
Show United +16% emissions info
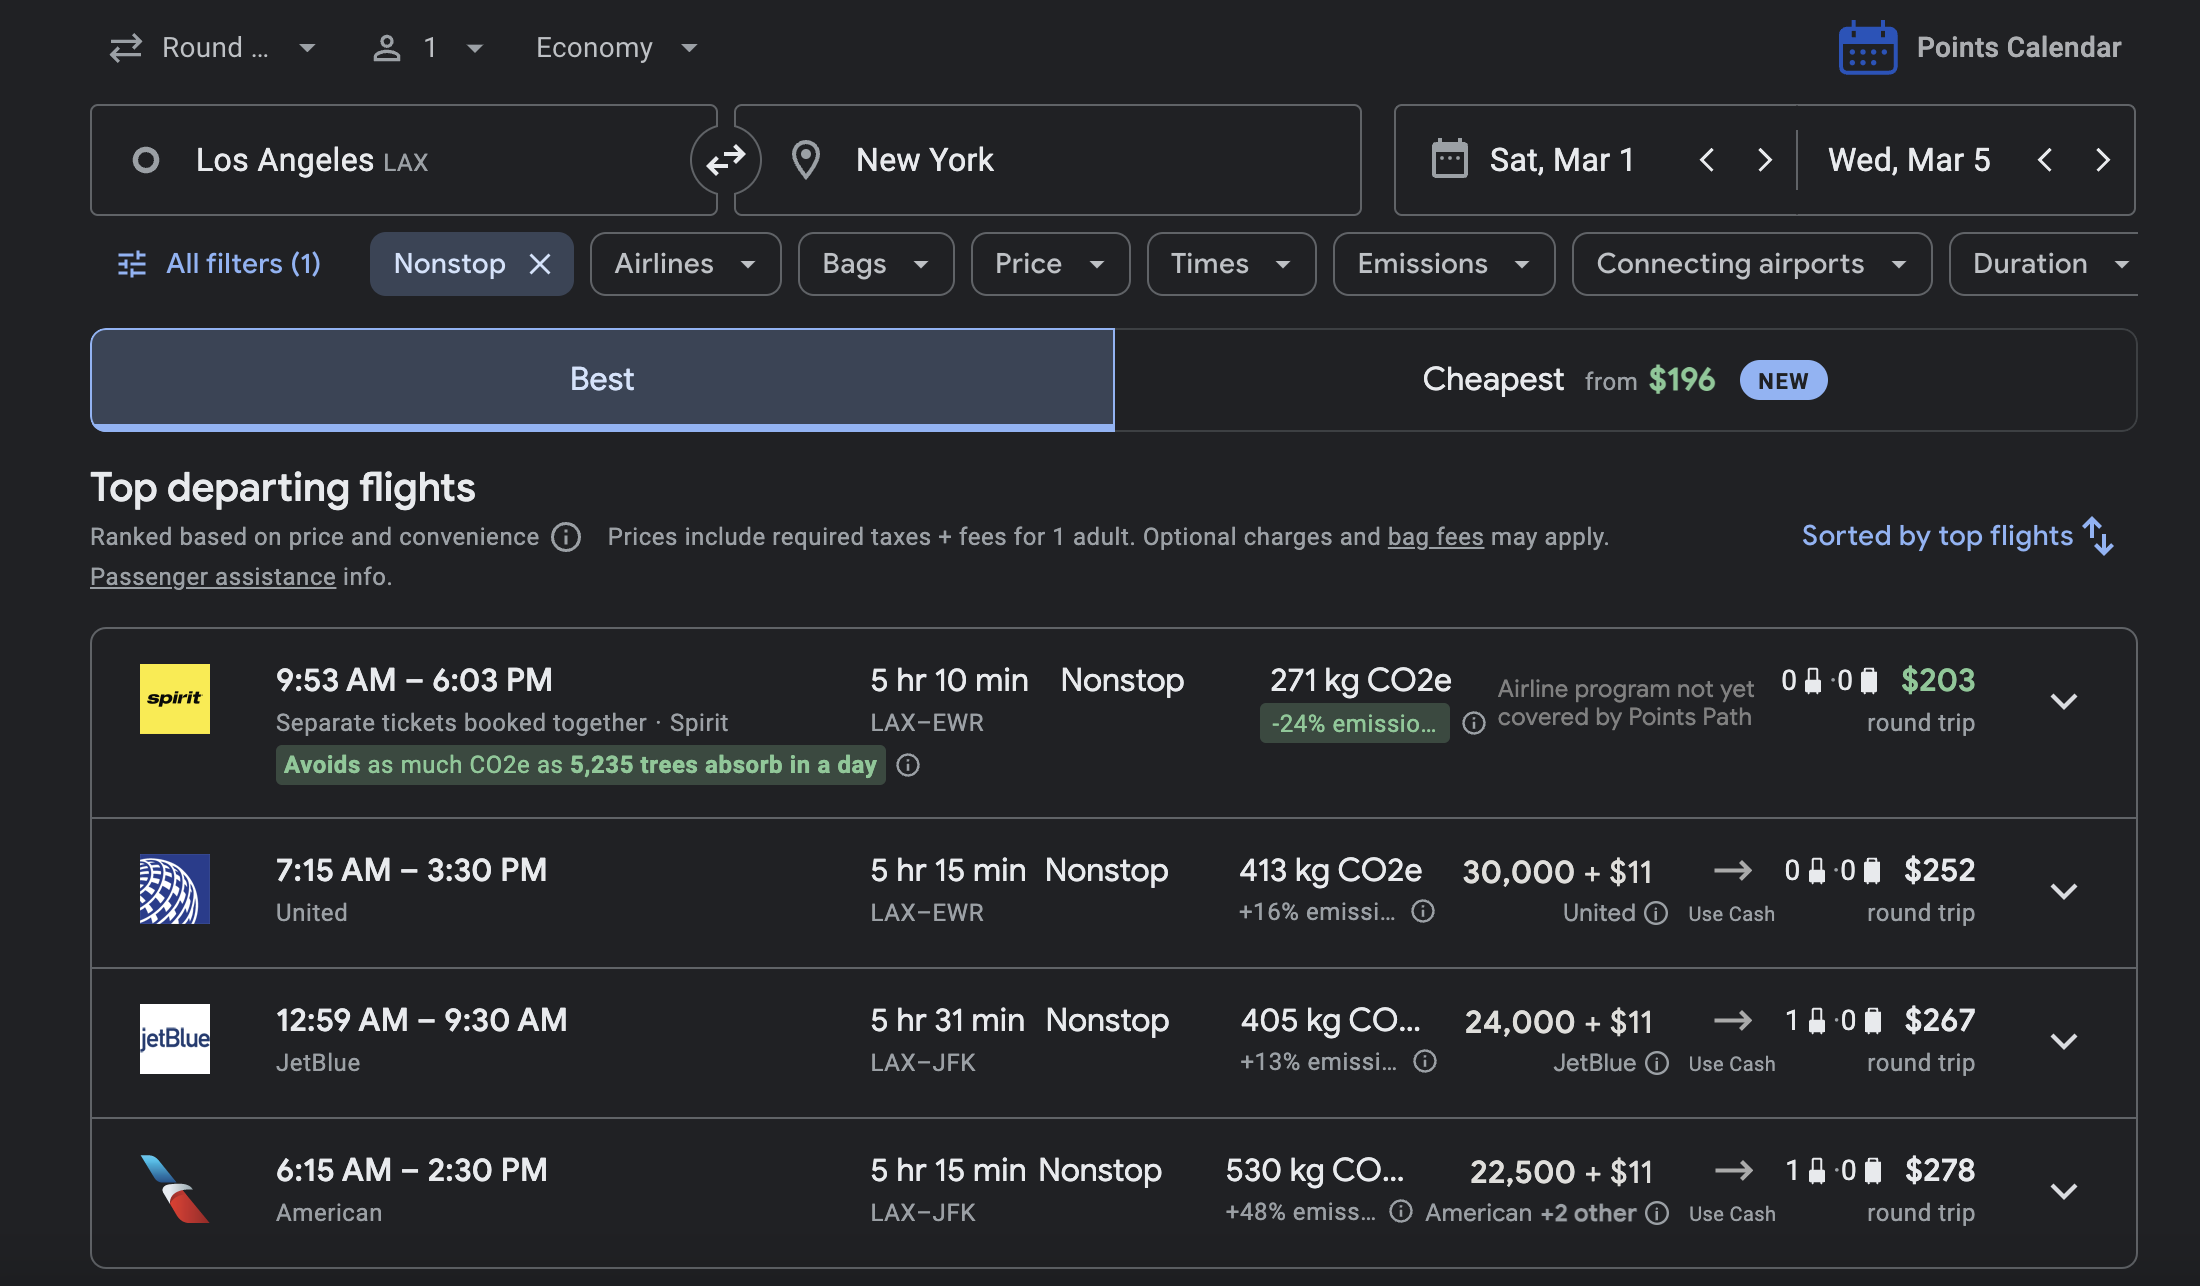point(1423,911)
